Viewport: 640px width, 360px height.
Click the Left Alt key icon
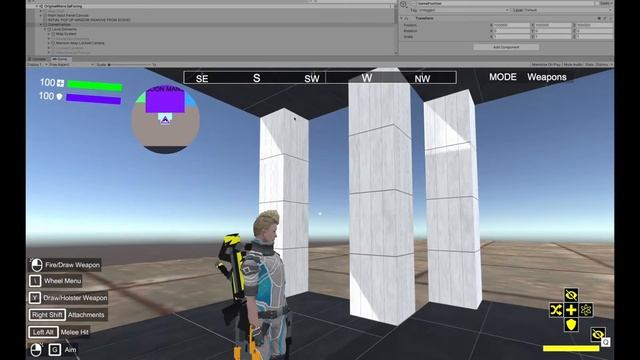point(43,332)
